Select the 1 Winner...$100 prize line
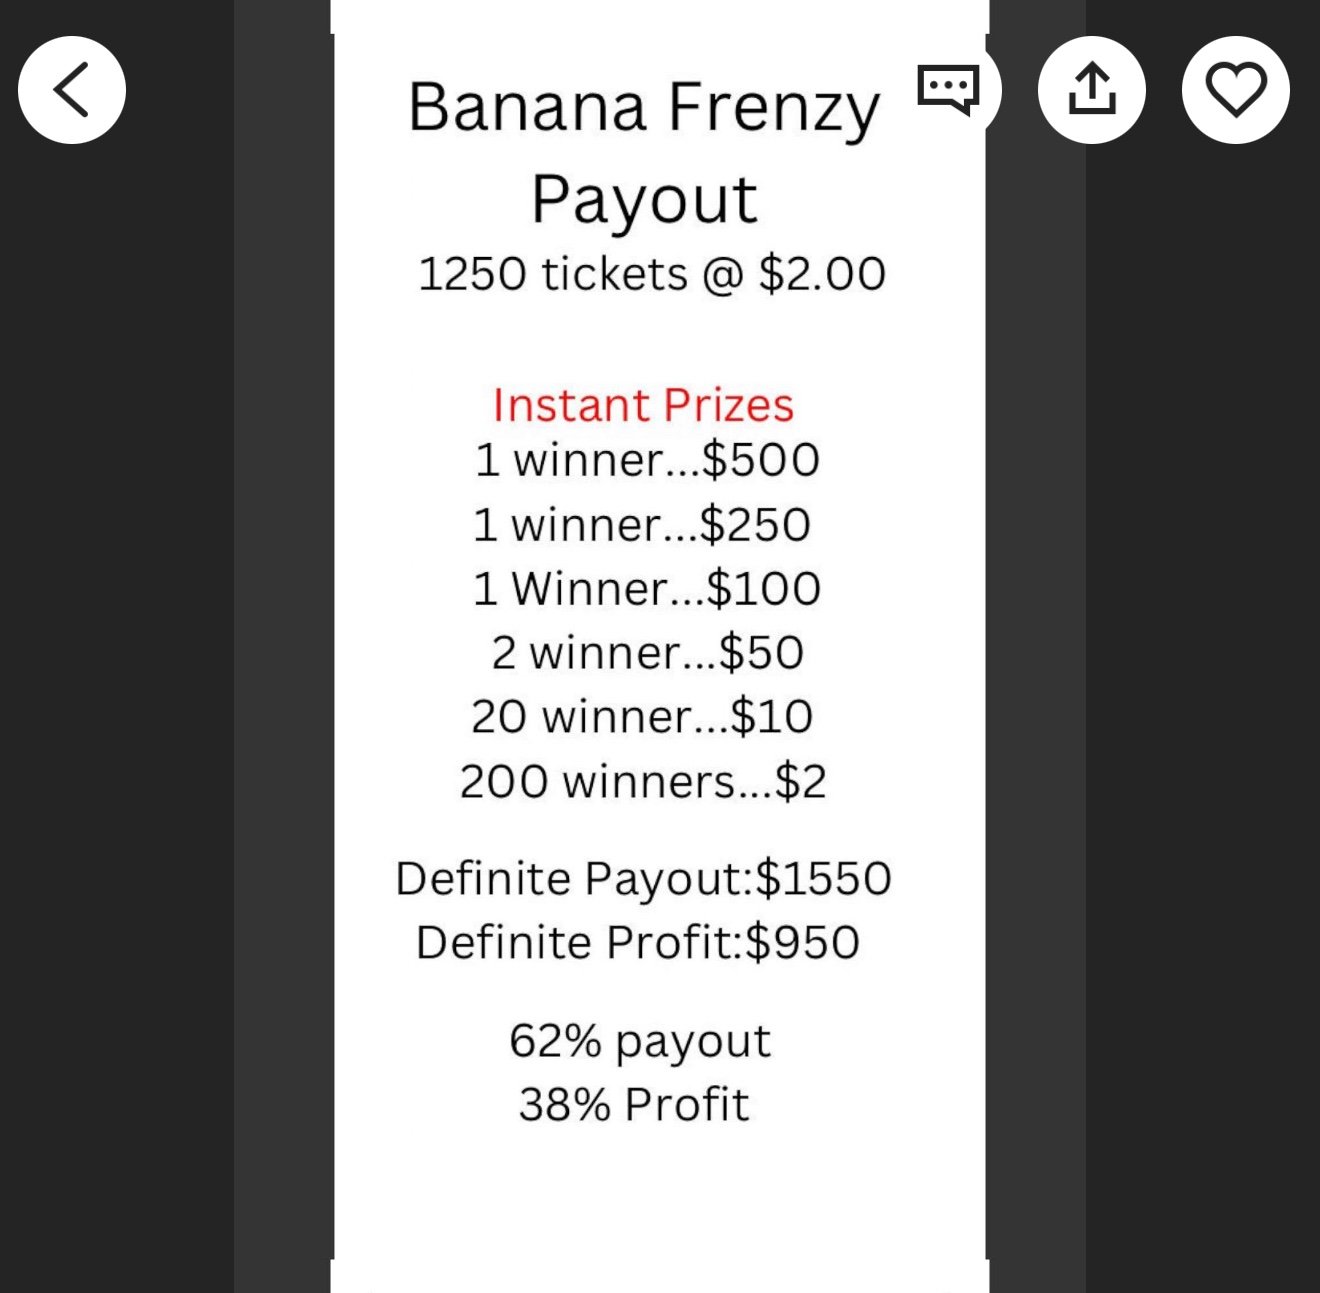 [x=647, y=588]
